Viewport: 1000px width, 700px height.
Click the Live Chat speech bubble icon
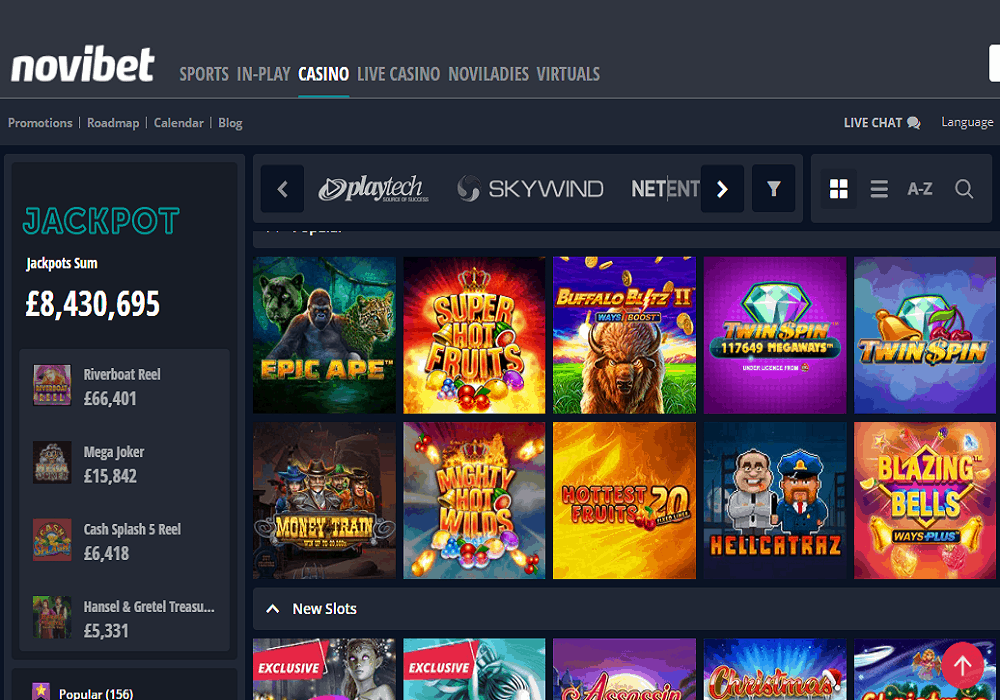pos(914,122)
